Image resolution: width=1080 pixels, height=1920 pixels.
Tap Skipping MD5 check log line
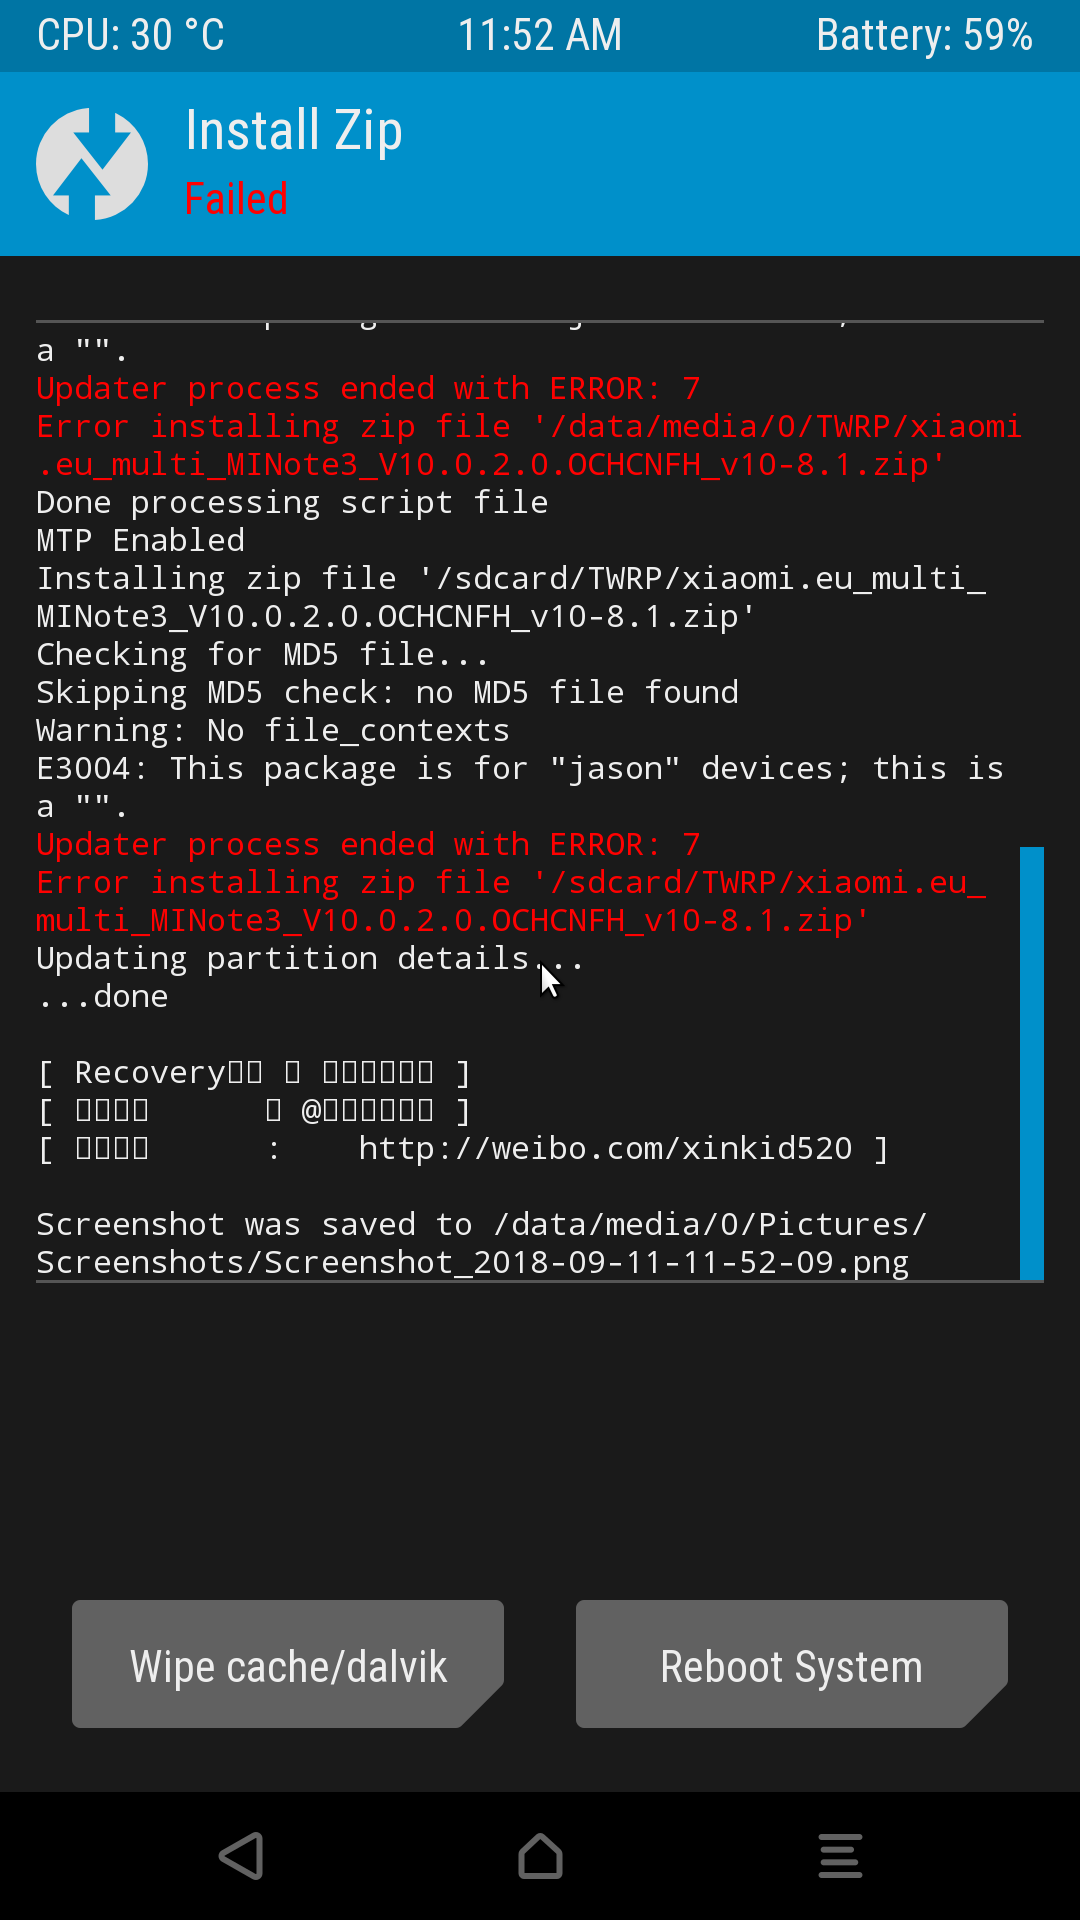(x=388, y=692)
